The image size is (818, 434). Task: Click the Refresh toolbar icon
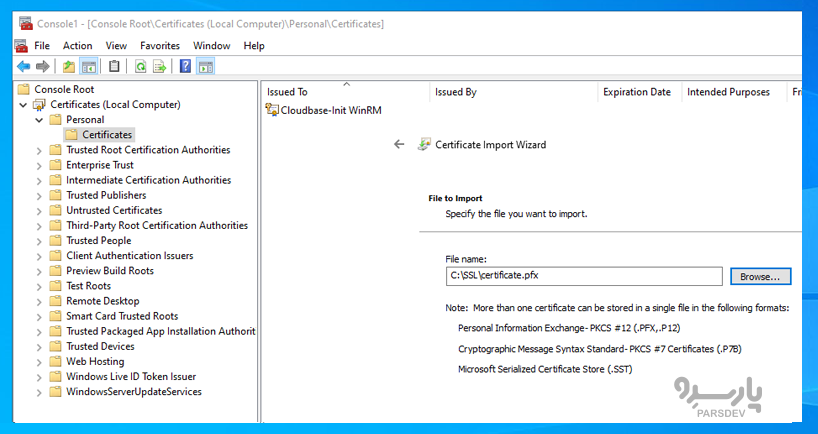[140, 66]
